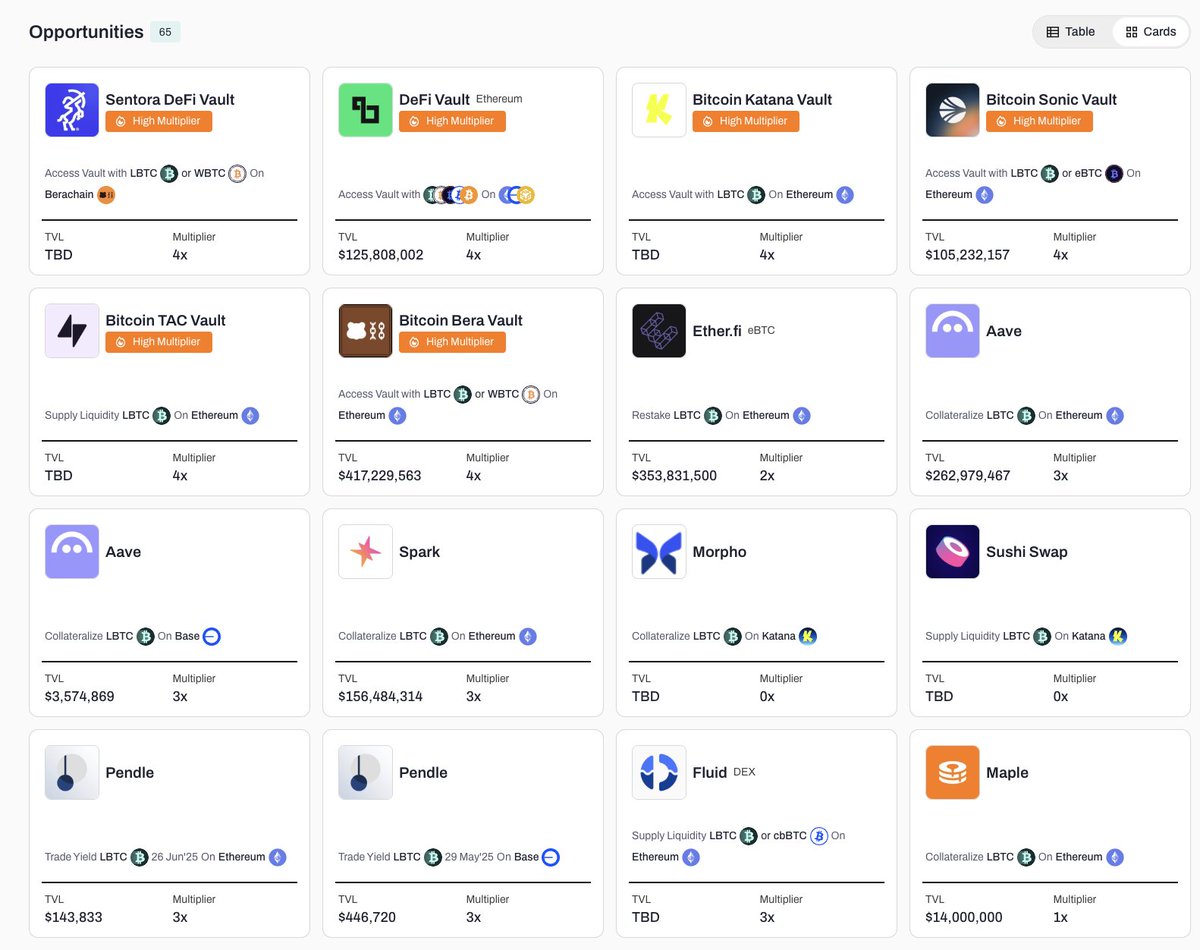The width and height of the screenshot is (1200, 950).
Task: Click stacked token icons on DeFi Vault card
Action: 451,195
